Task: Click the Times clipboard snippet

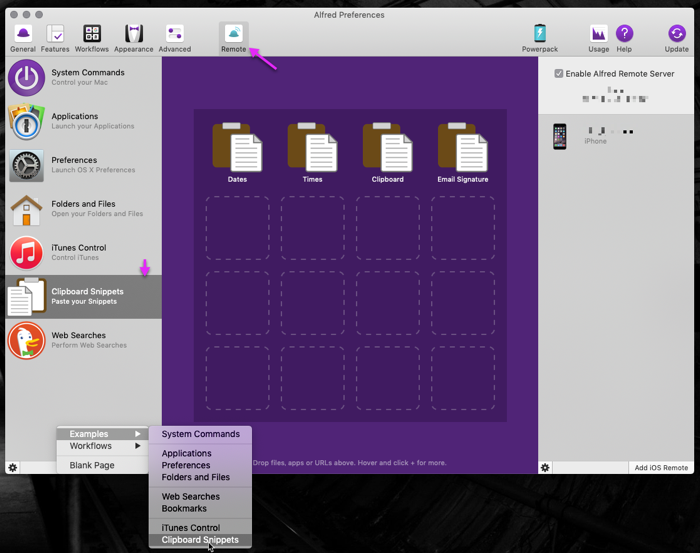Action: click(x=312, y=153)
